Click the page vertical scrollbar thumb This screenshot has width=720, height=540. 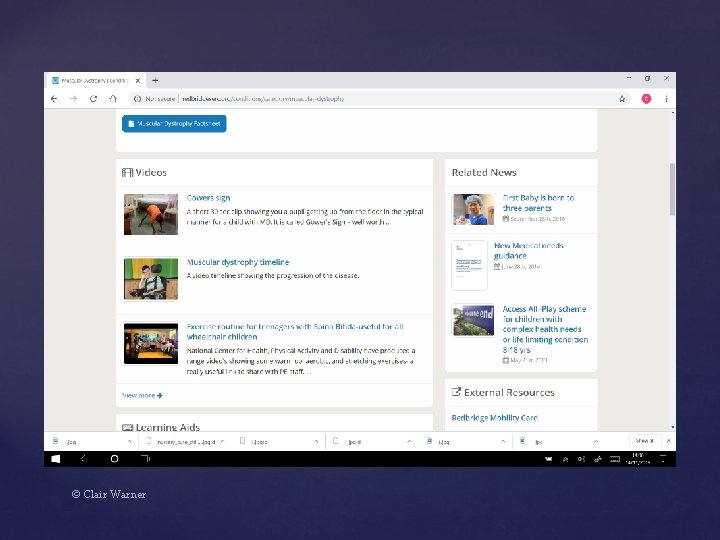[x=672, y=189]
